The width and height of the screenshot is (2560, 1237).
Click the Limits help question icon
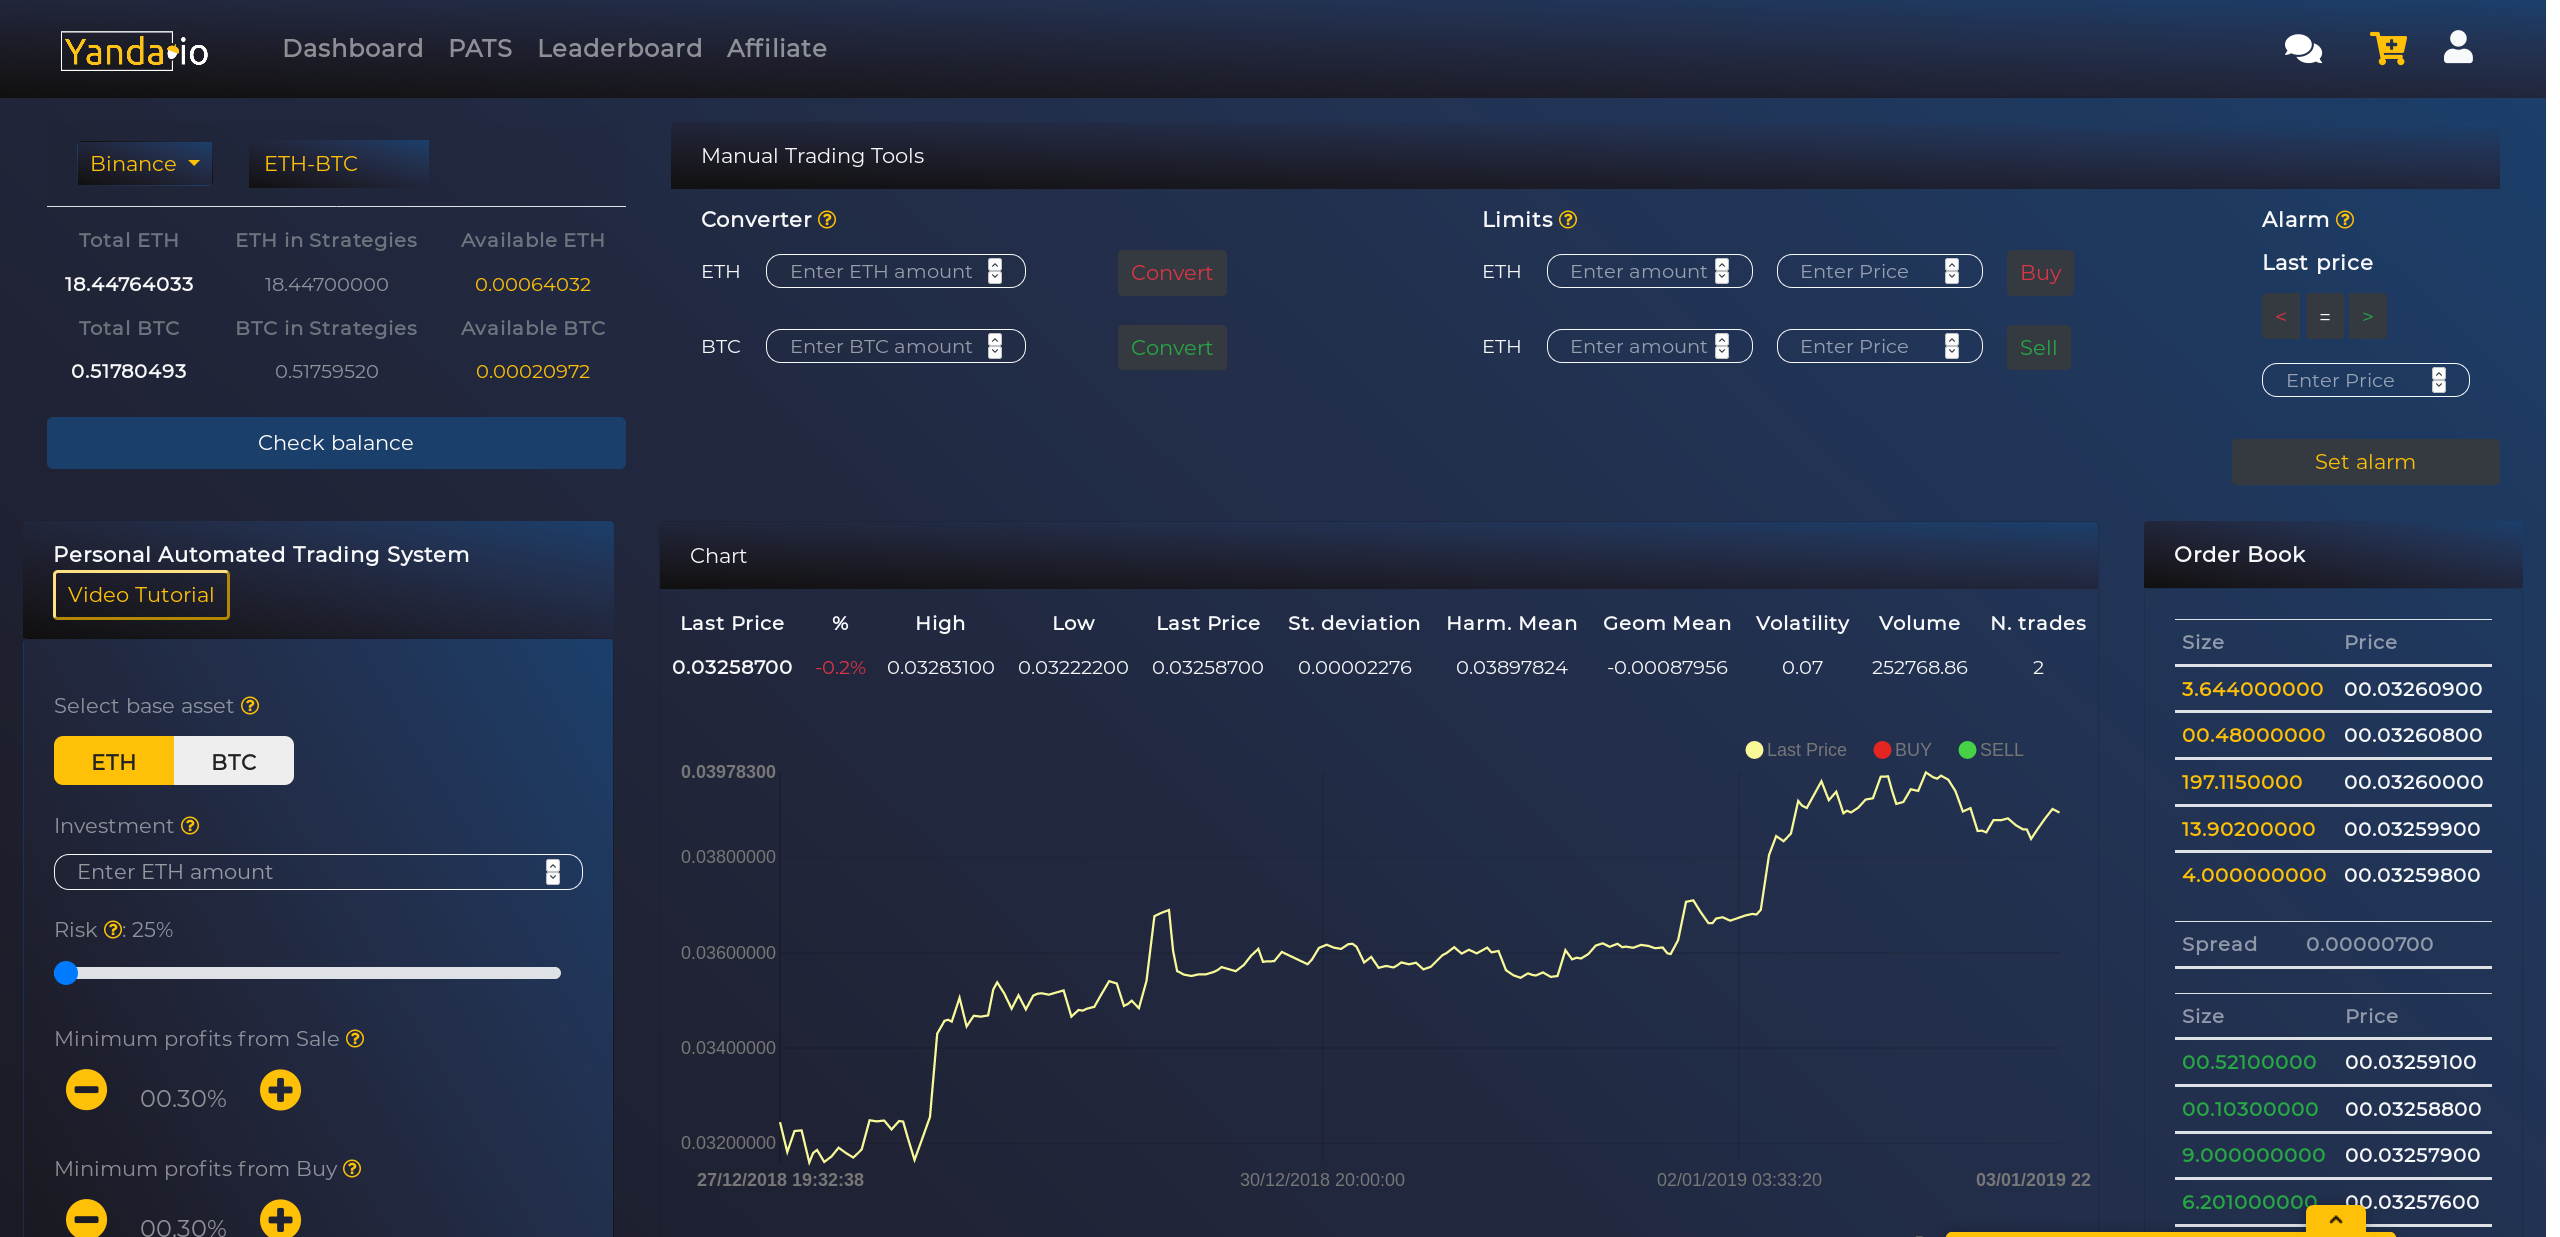click(1568, 220)
